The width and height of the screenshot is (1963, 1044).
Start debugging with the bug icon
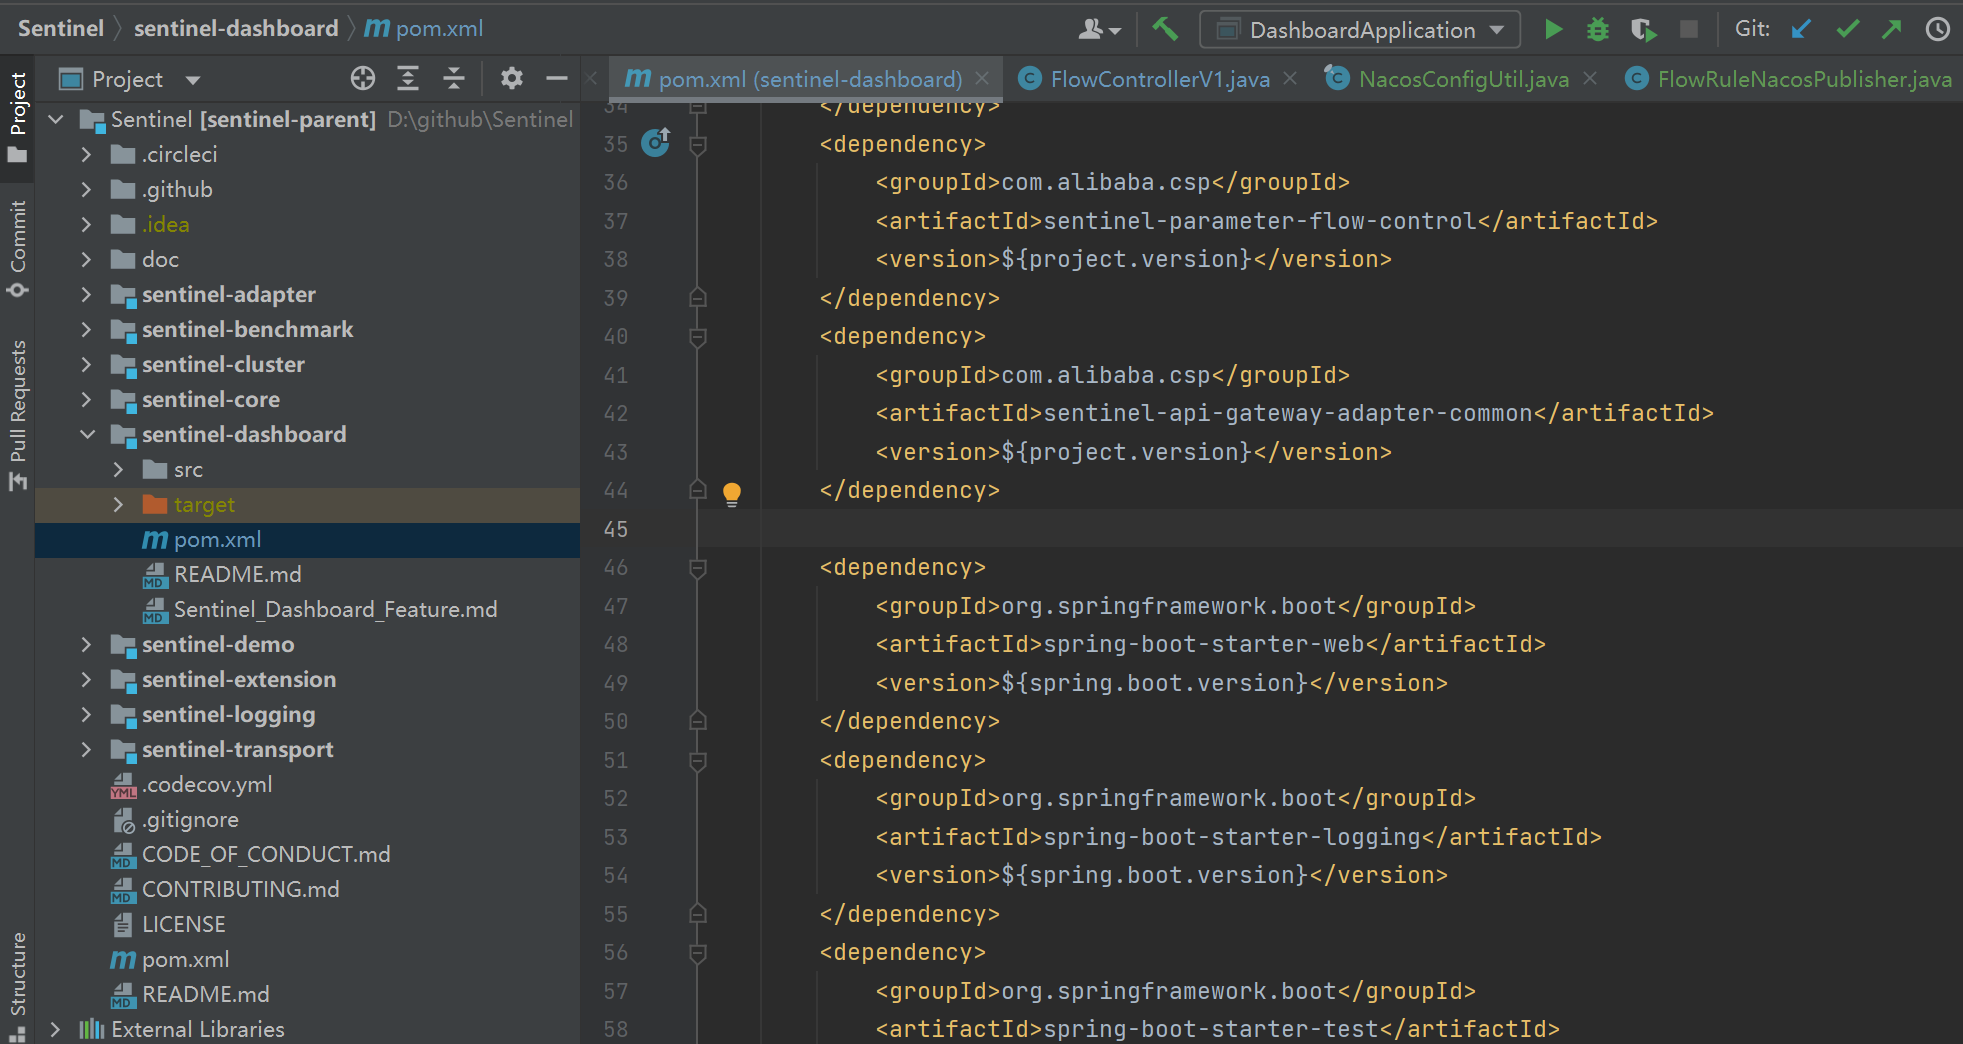pos(1598,29)
